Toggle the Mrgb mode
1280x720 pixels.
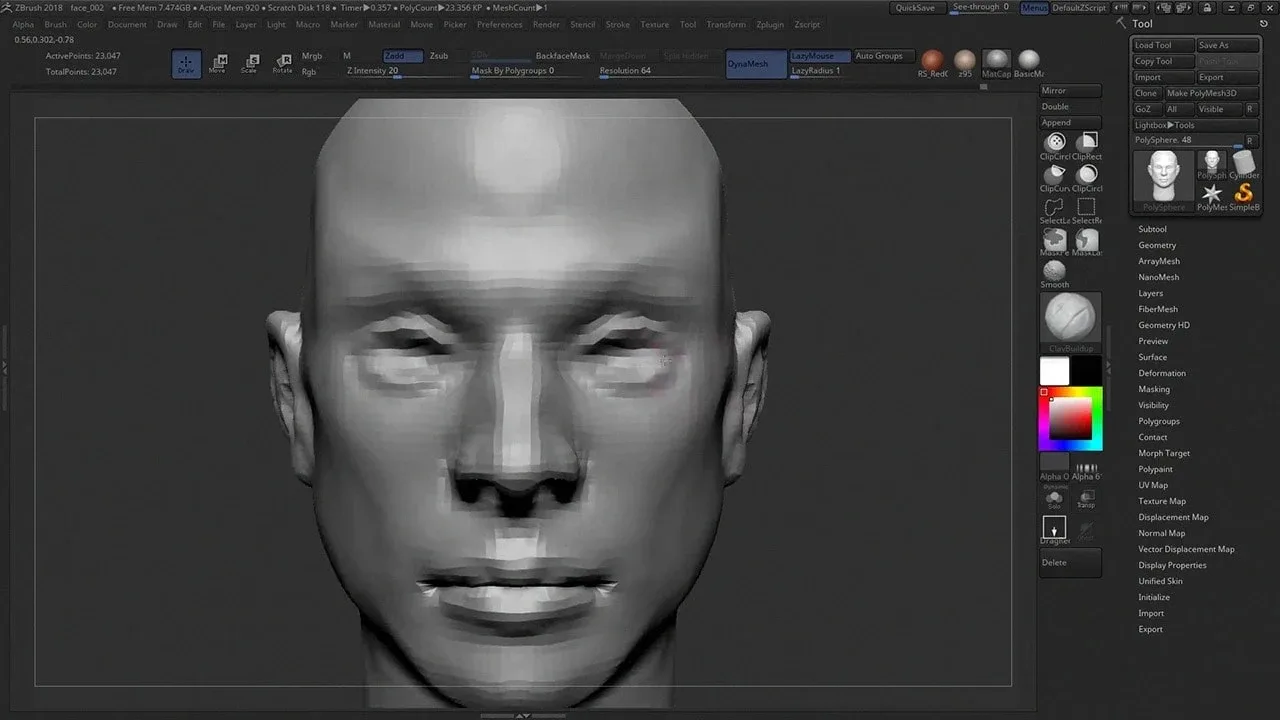312,56
